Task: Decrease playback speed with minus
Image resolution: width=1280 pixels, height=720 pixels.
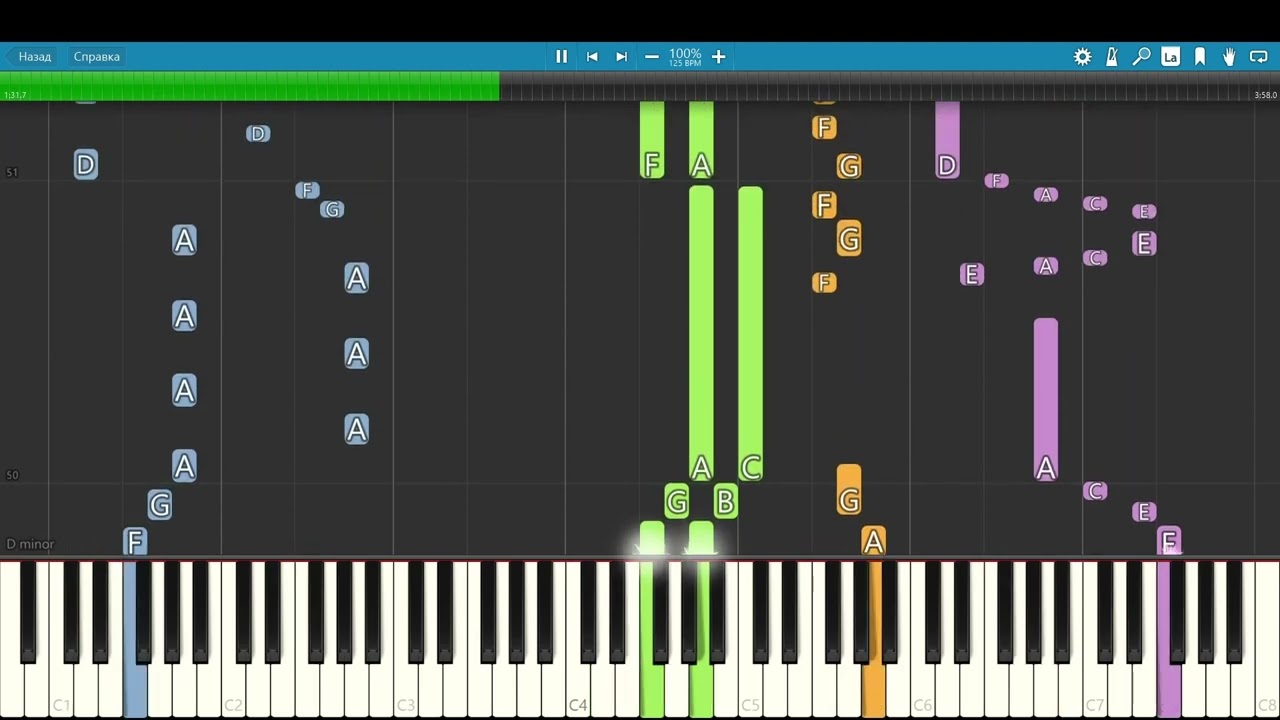Action: (x=652, y=57)
